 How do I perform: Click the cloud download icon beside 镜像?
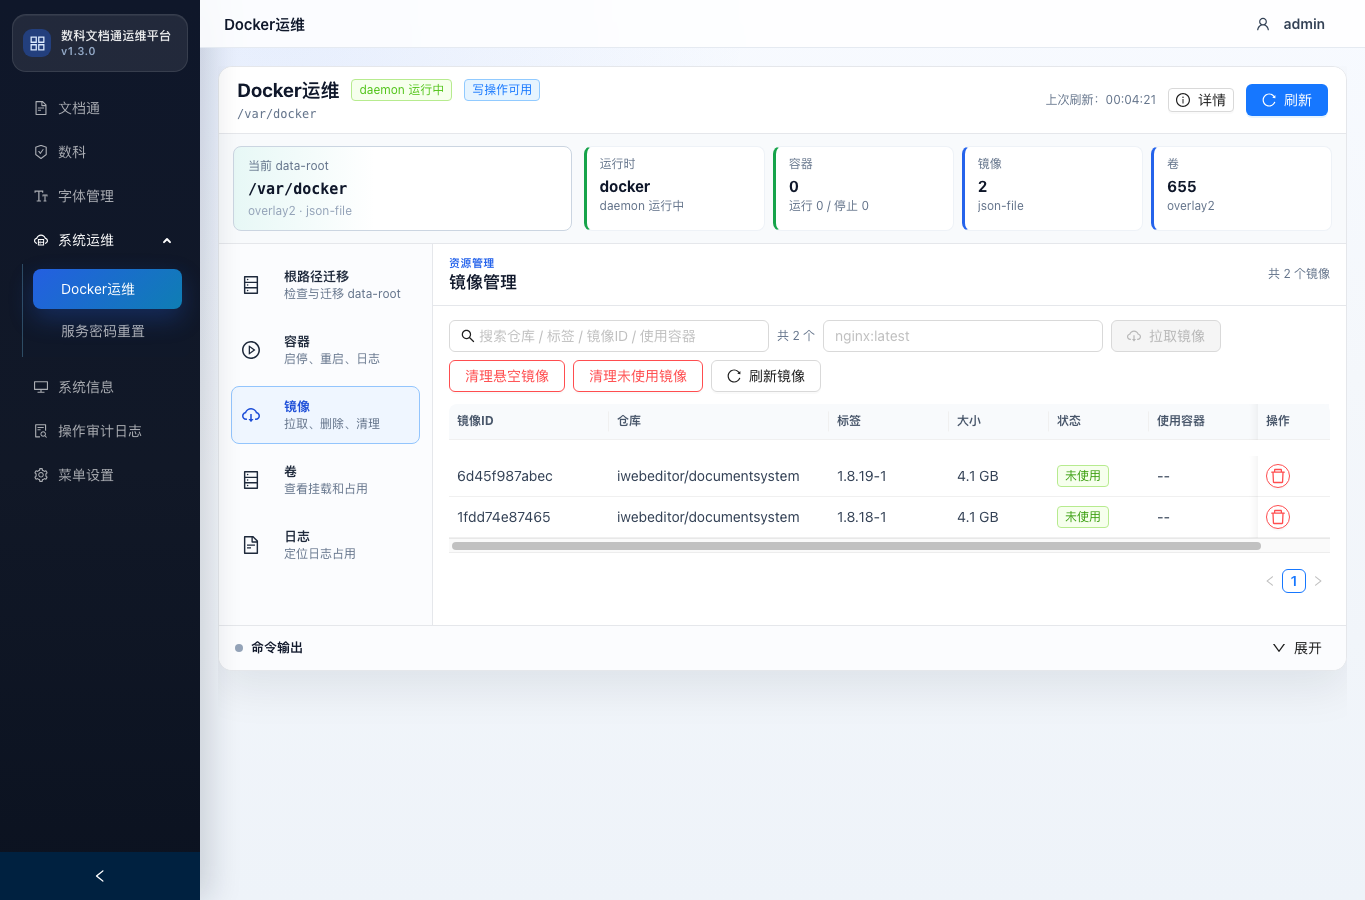[251, 415]
